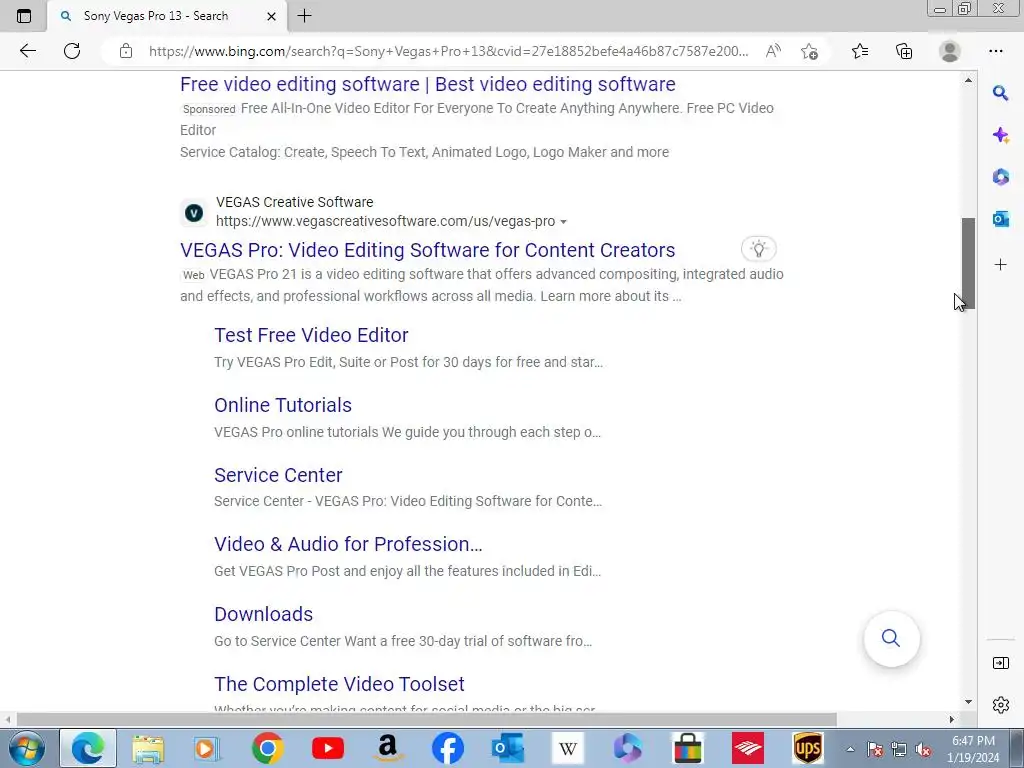The width and height of the screenshot is (1024, 768).
Task: Click the muted volume tray icon
Action: coord(923,749)
